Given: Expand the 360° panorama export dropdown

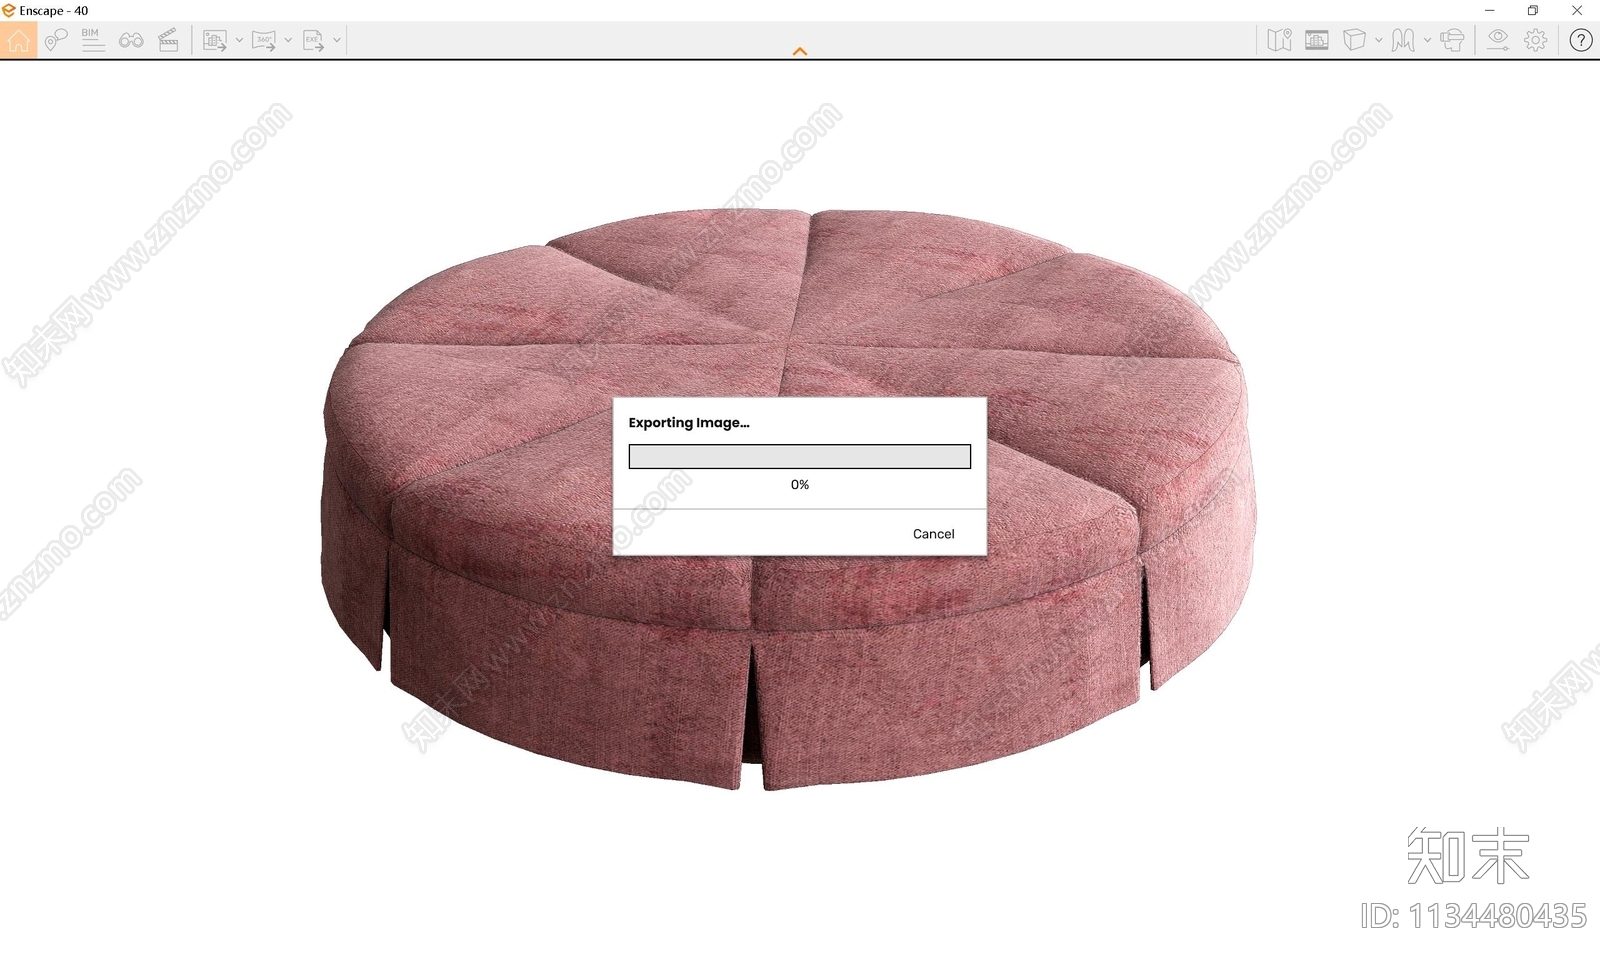Looking at the screenshot, I should 288,40.
